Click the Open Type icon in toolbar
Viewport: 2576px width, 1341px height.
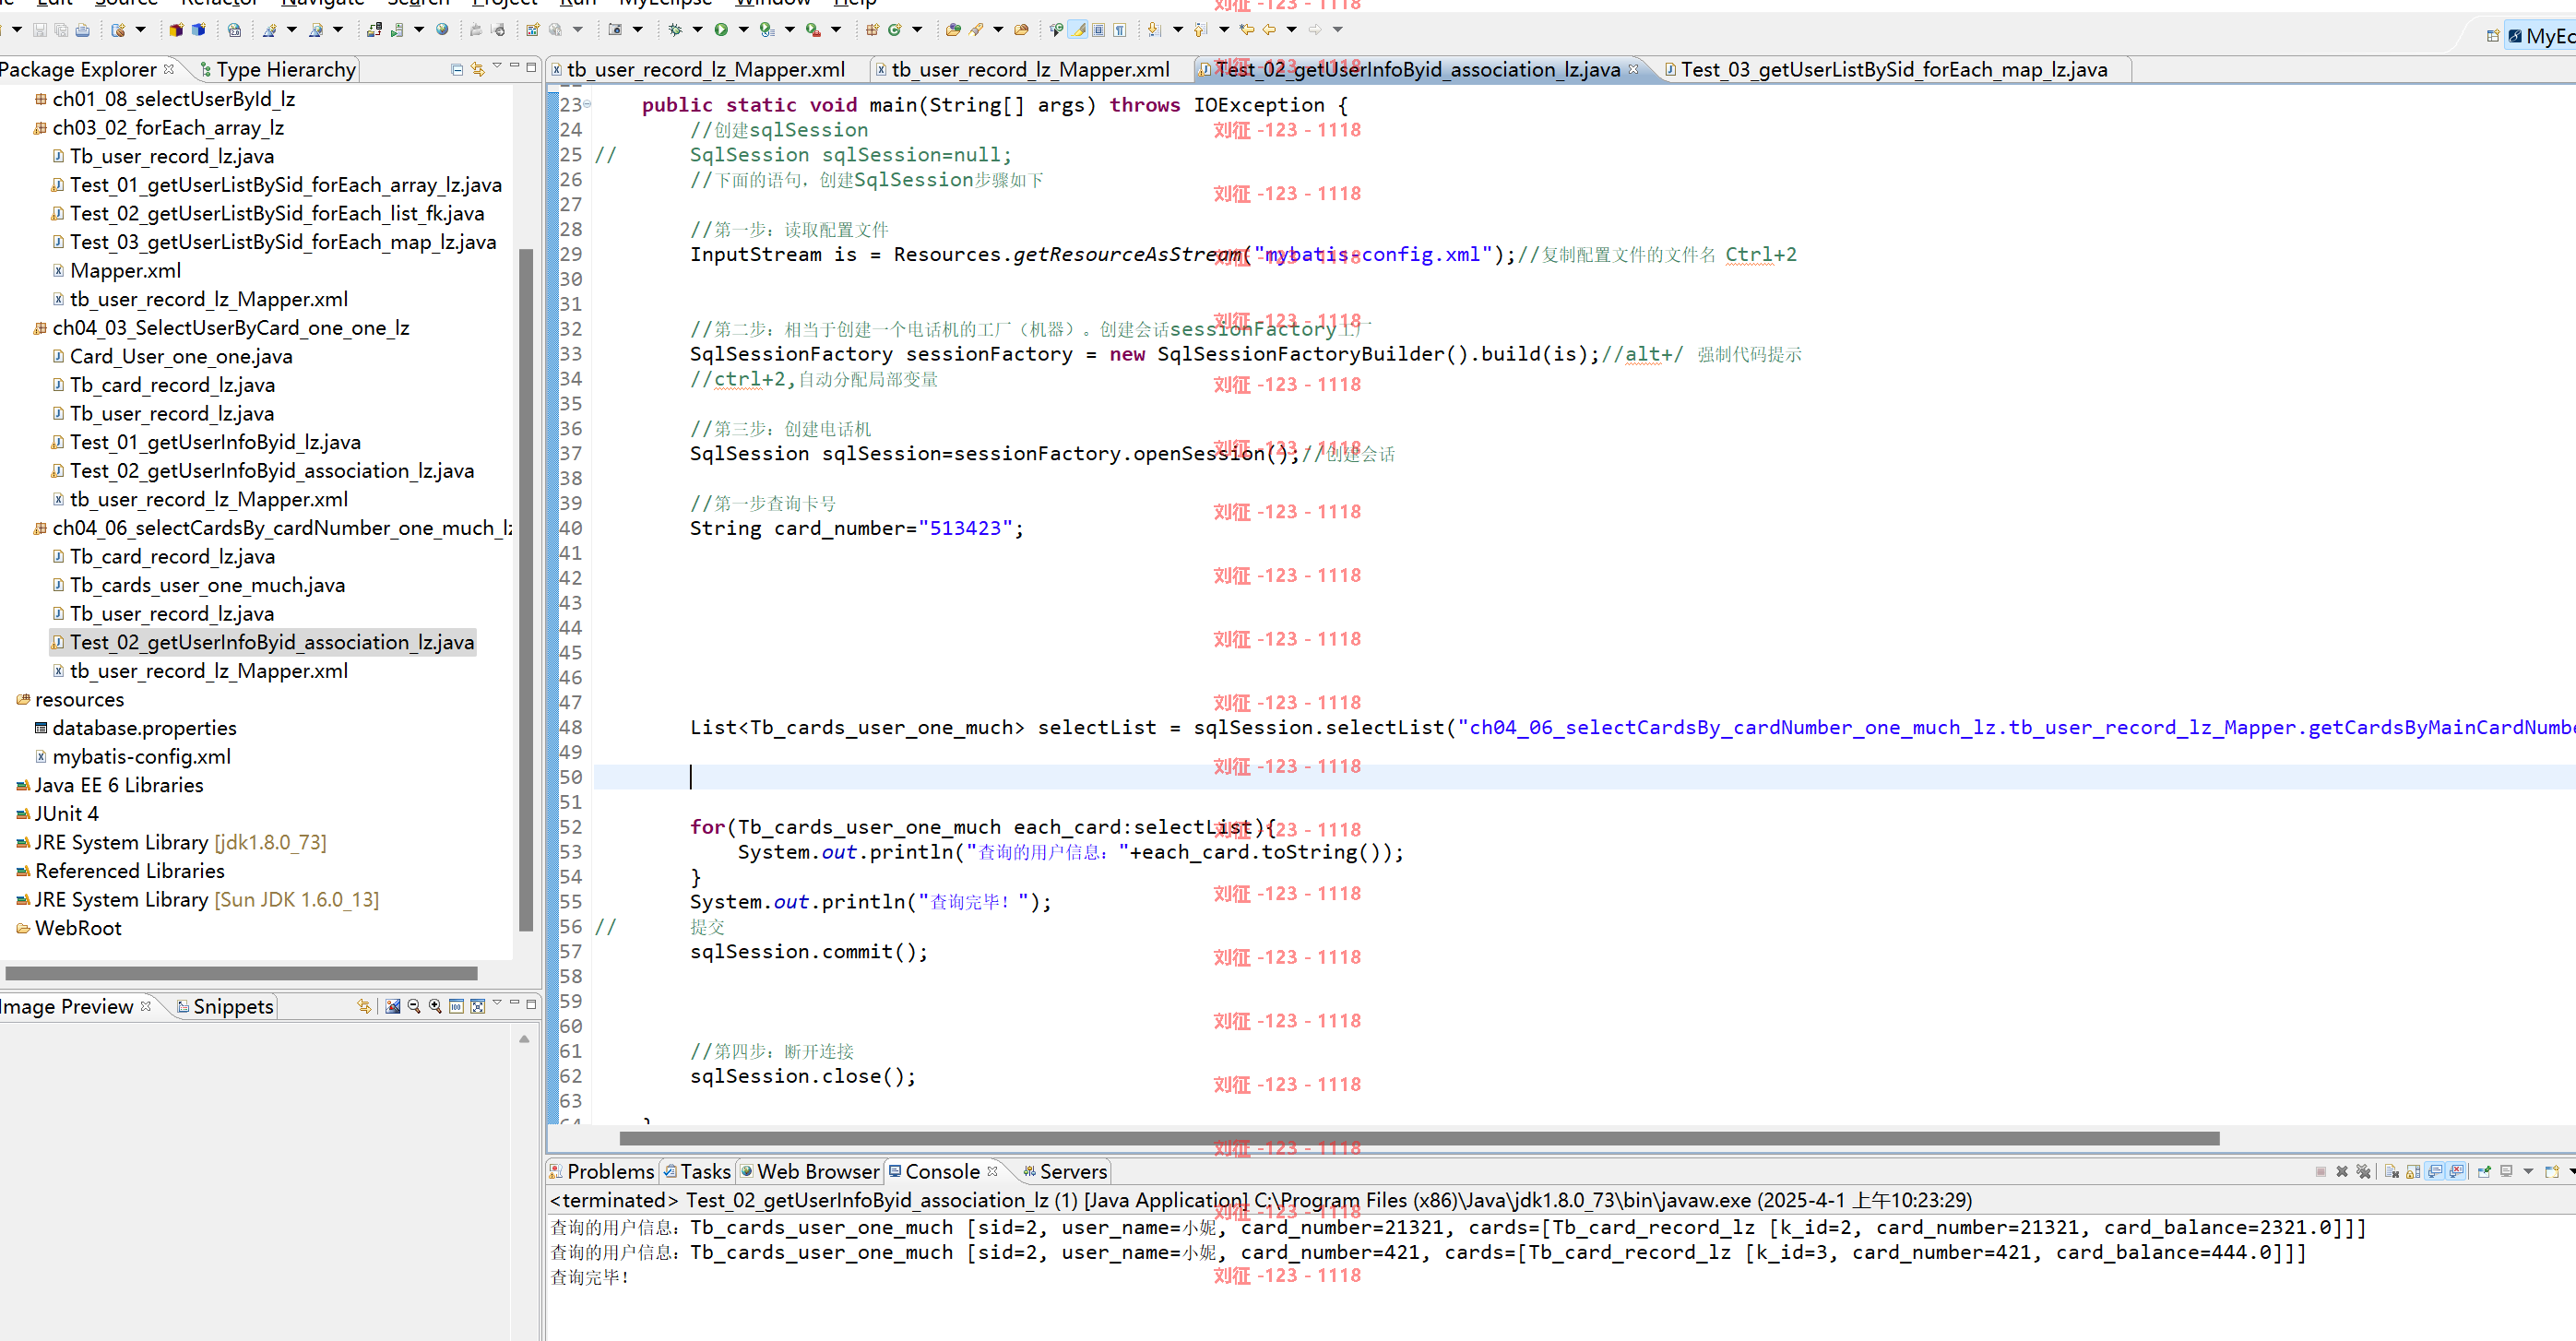[954, 30]
